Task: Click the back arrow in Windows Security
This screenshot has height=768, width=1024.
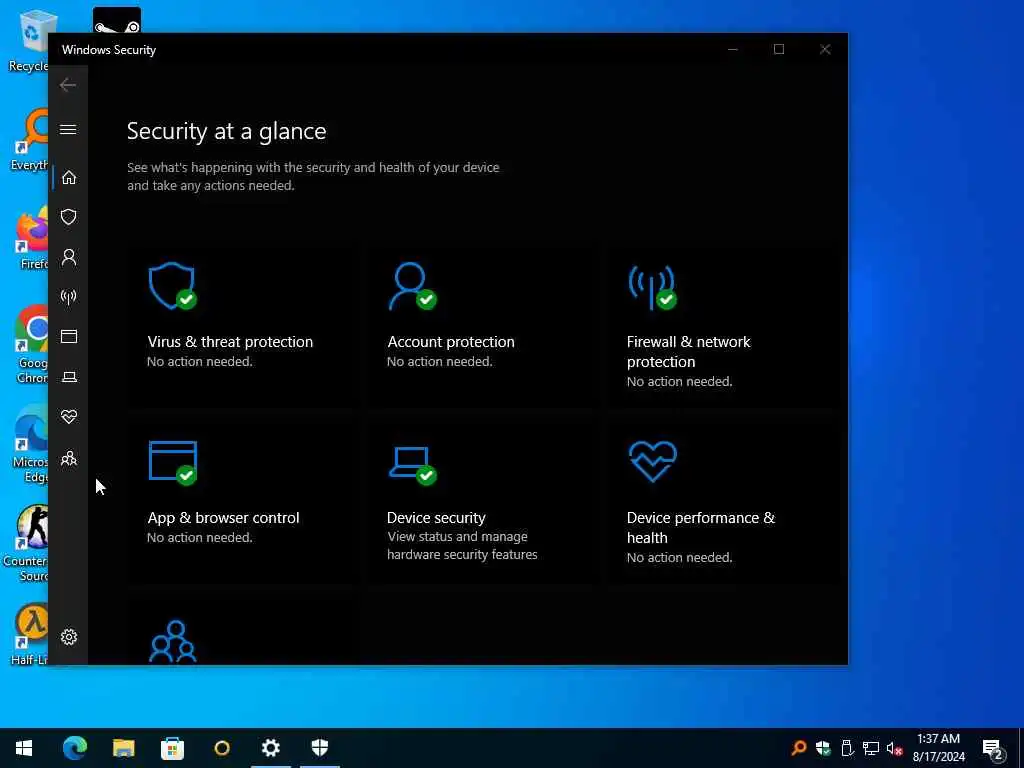Action: [68, 85]
